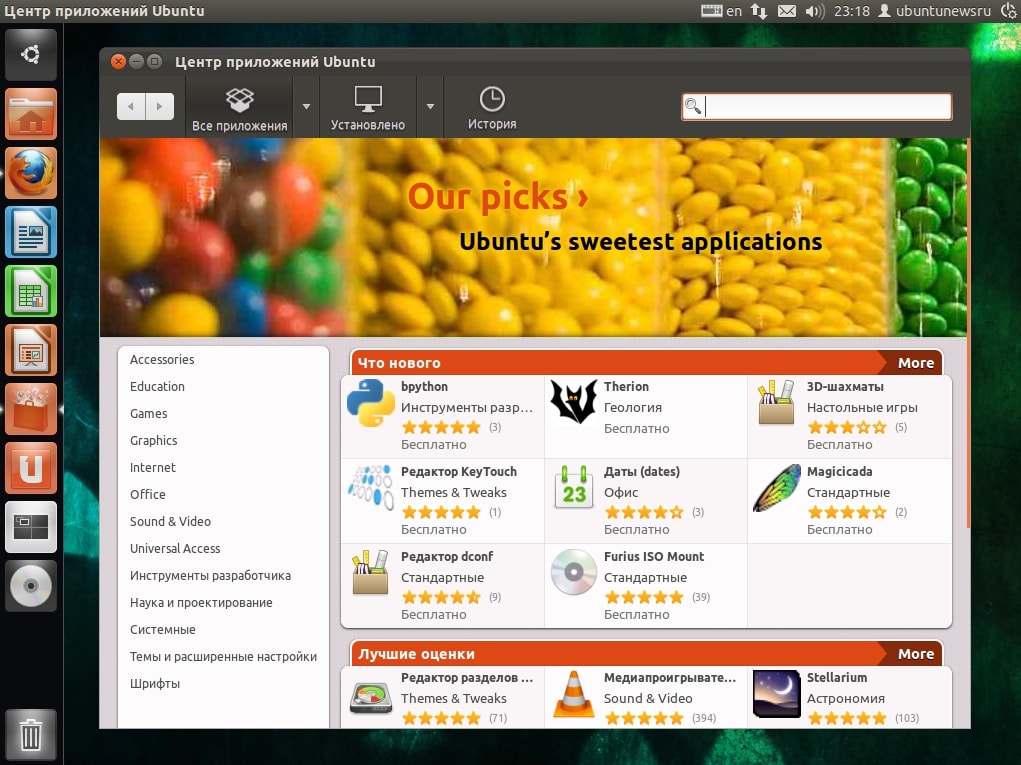This screenshot has width=1021, height=765.
Task: Open the Все приложения view
Action: tap(240, 109)
